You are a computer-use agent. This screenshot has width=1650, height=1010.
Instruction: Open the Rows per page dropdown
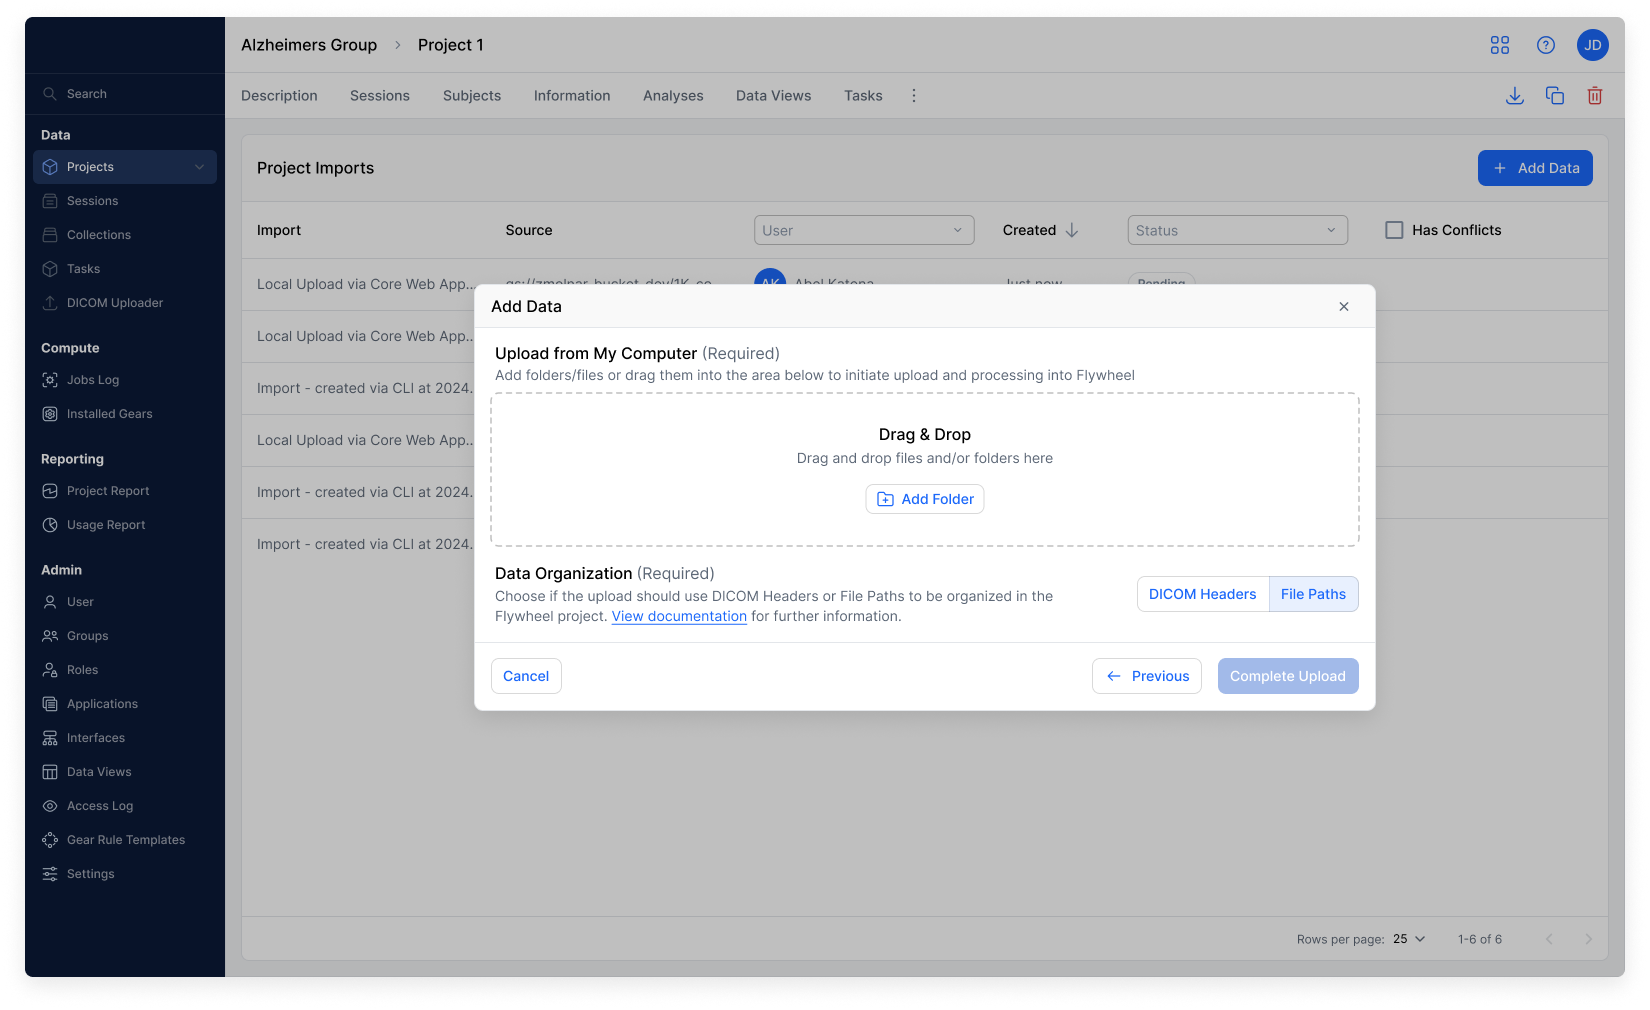(1409, 939)
